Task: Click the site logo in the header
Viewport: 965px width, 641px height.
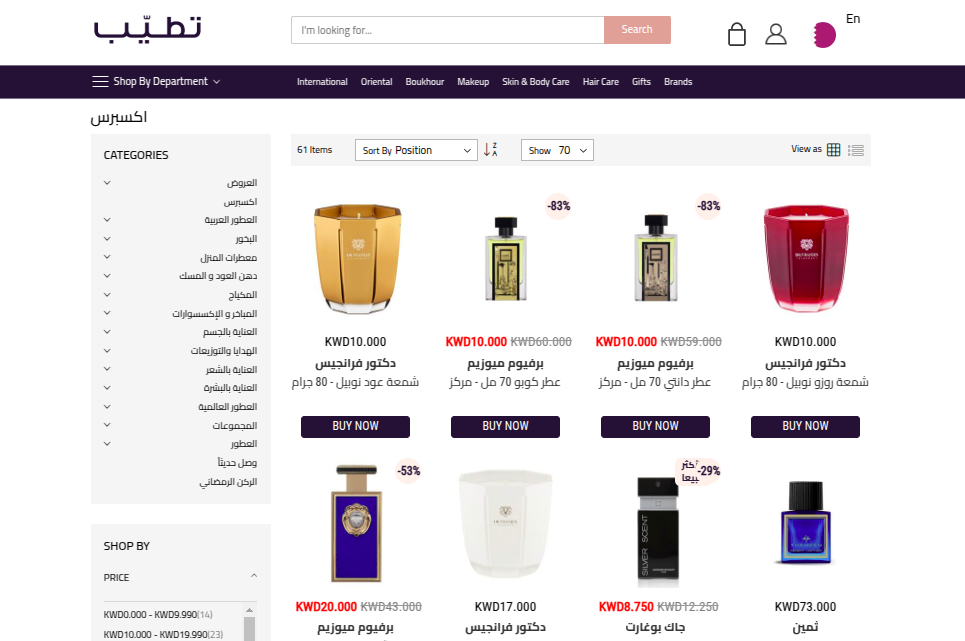Action: (147, 30)
